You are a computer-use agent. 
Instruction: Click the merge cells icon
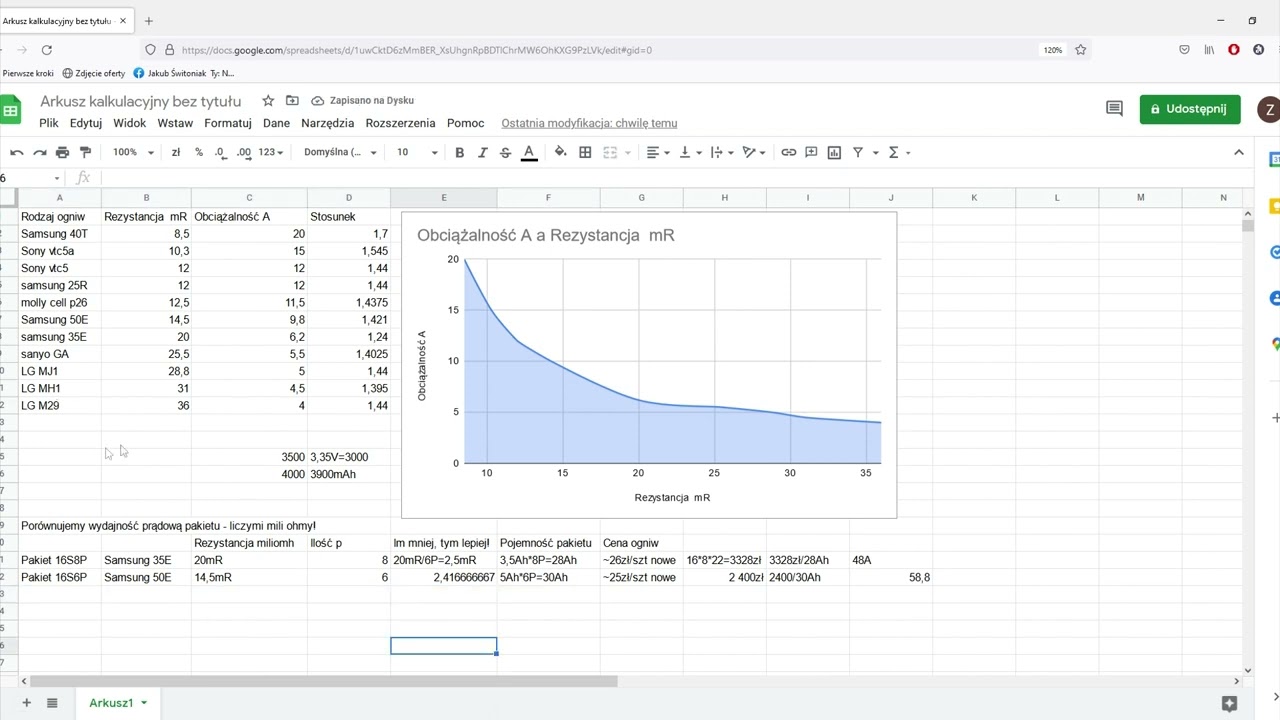click(x=609, y=152)
